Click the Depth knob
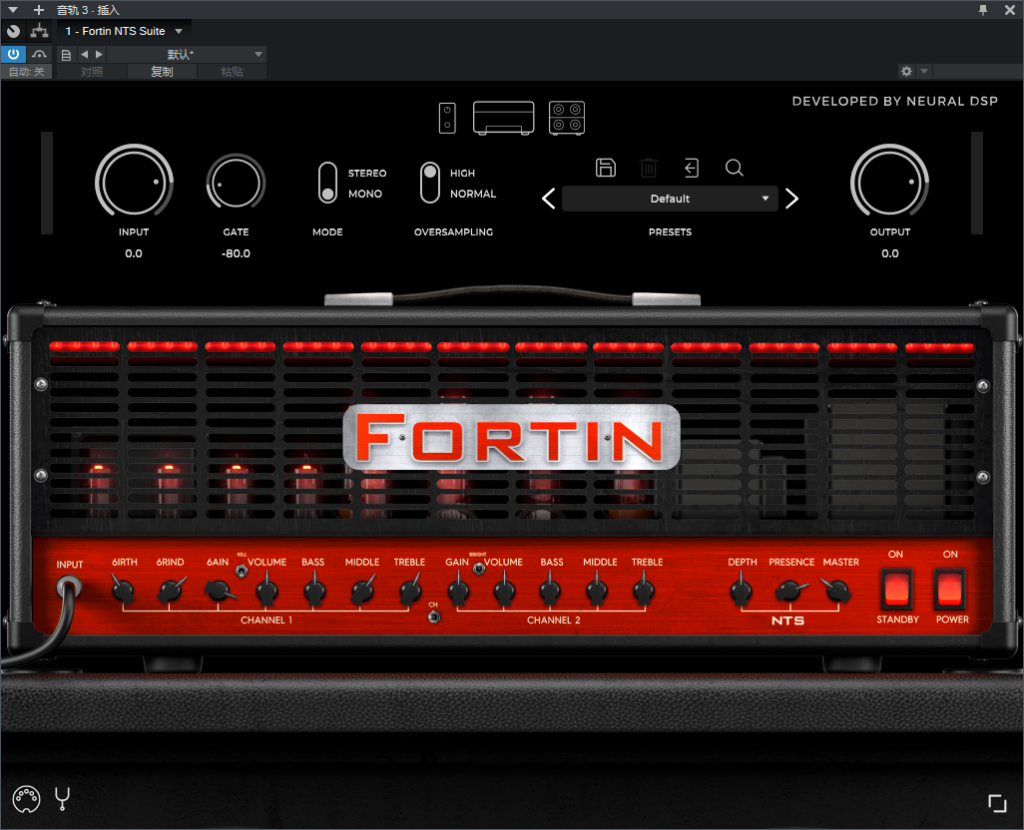The image size is (1024, 830). pyautogui.click(x=741, y=591)
